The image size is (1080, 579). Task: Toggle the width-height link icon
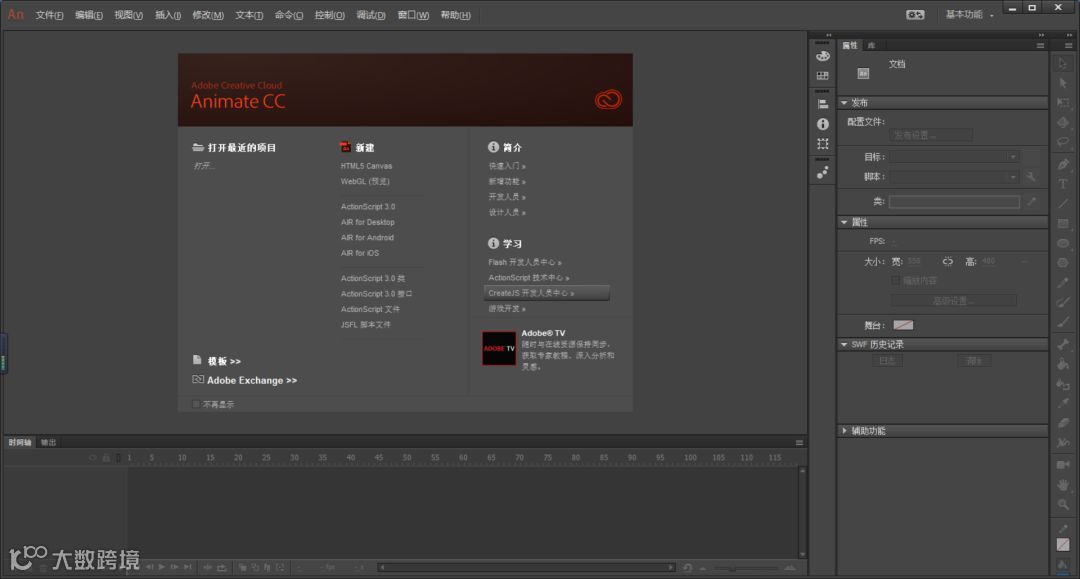[948, 262]
